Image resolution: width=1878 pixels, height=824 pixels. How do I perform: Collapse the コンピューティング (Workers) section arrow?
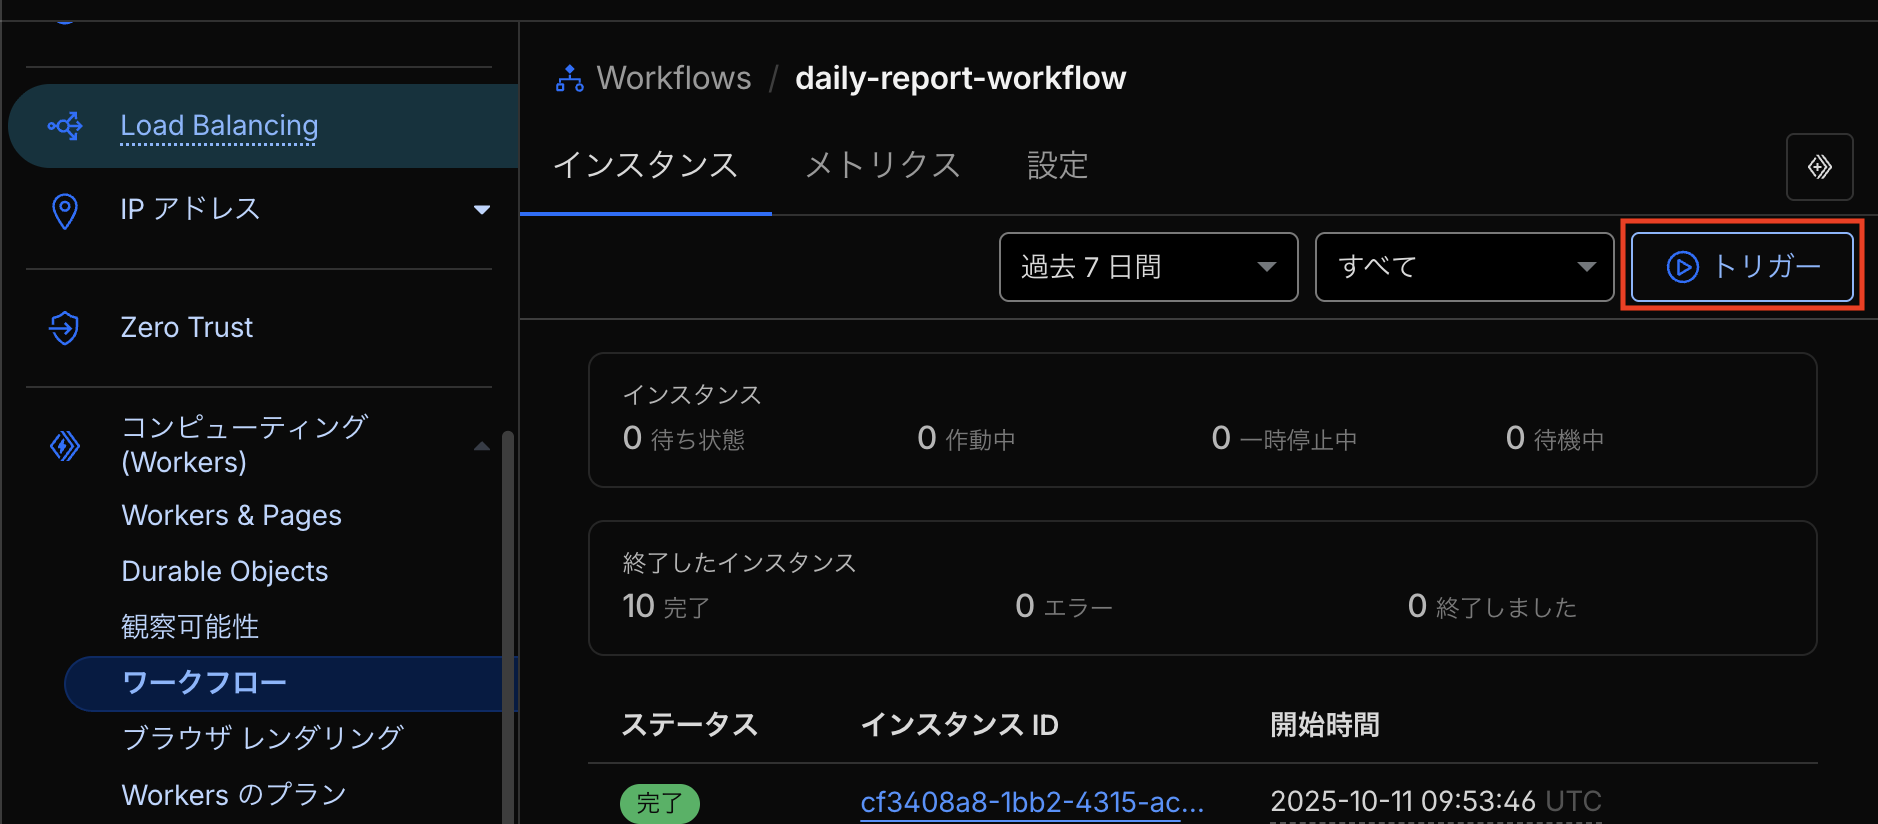tap(482, 446)
